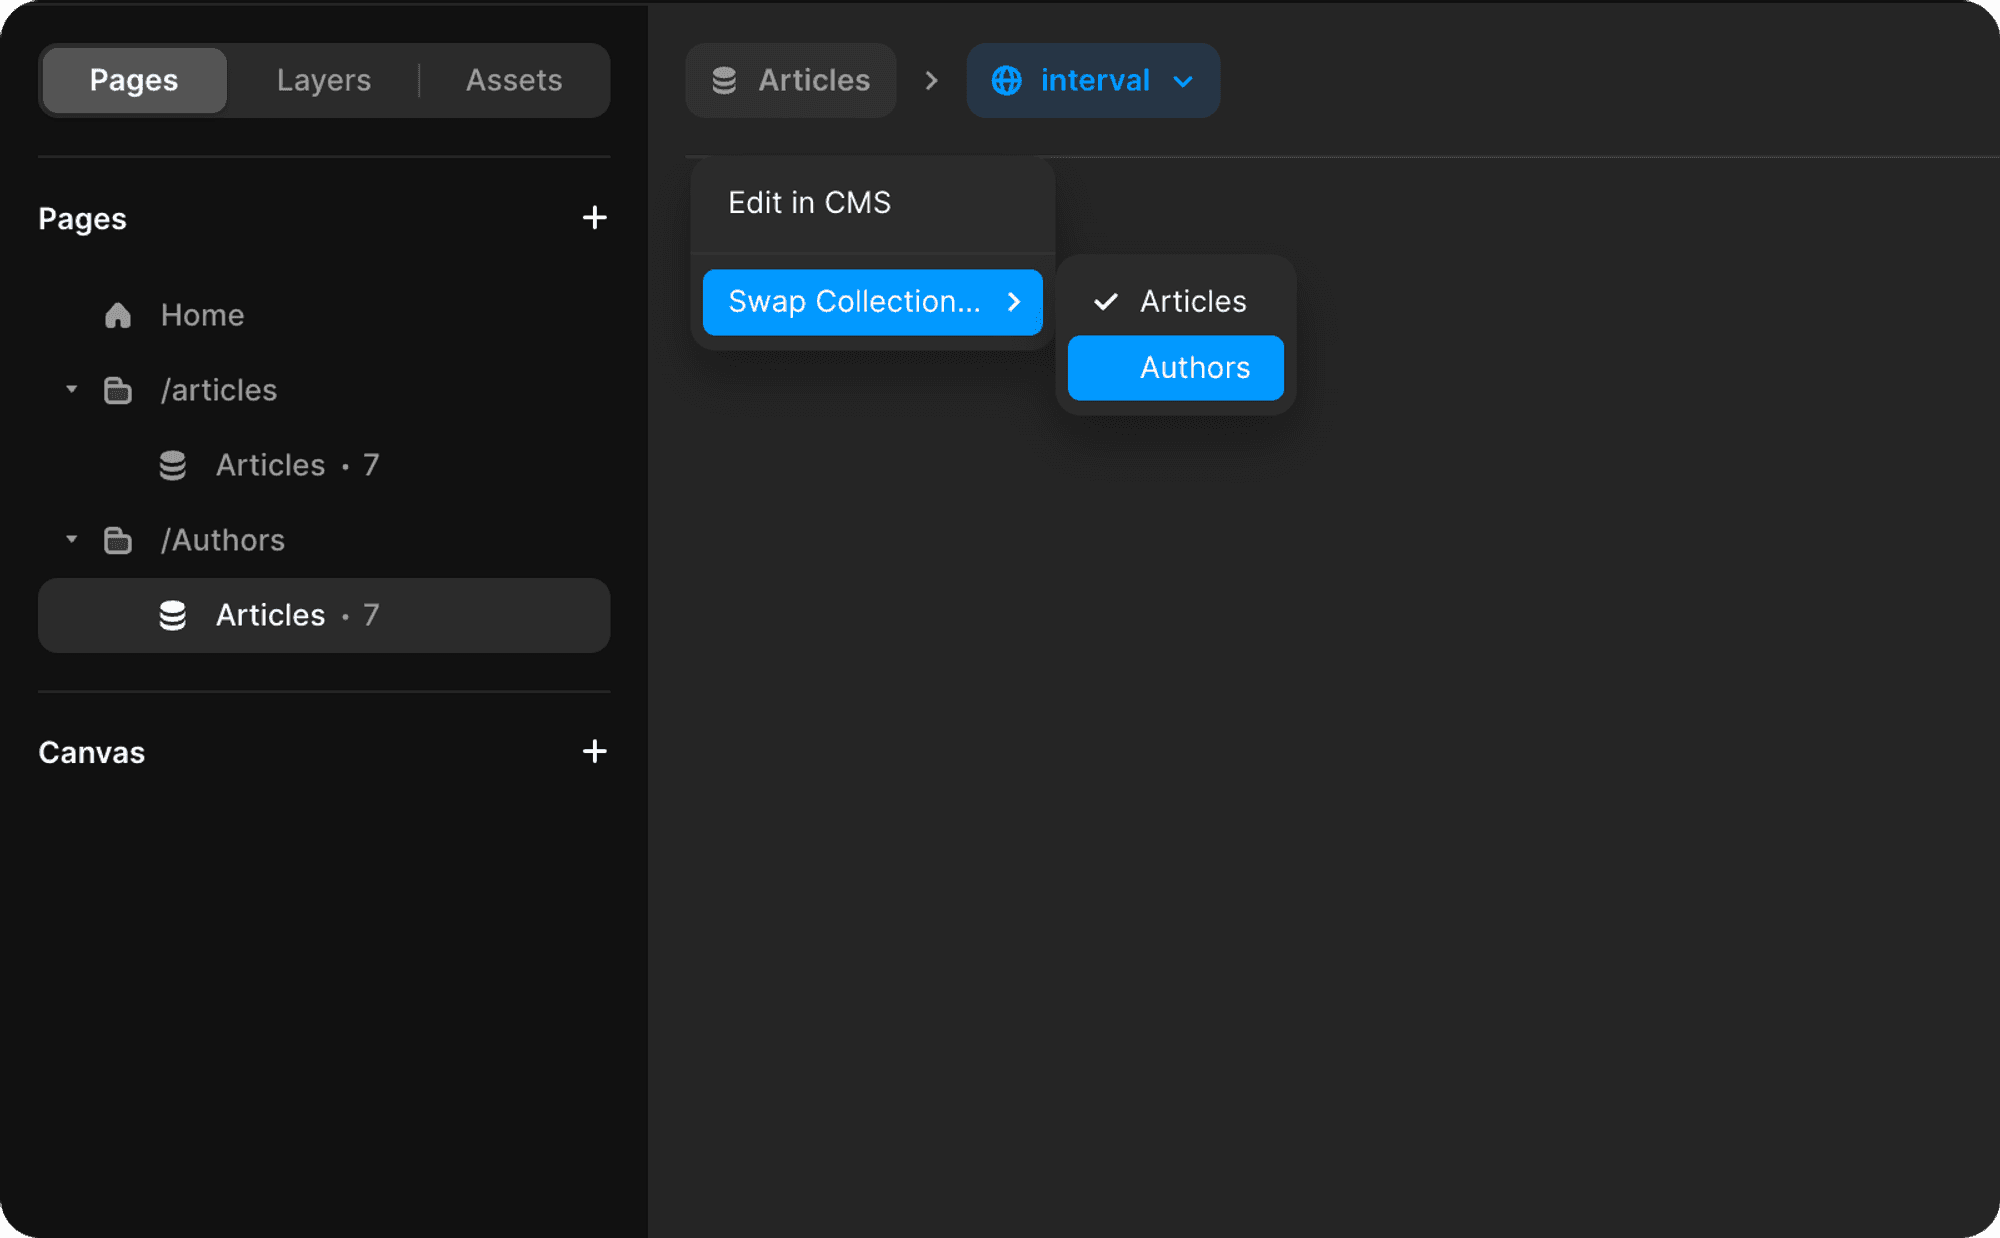Switch to the Layers tab
Image resolution: width=2000 pixels, height=1238 pixels.
(323, 80)
